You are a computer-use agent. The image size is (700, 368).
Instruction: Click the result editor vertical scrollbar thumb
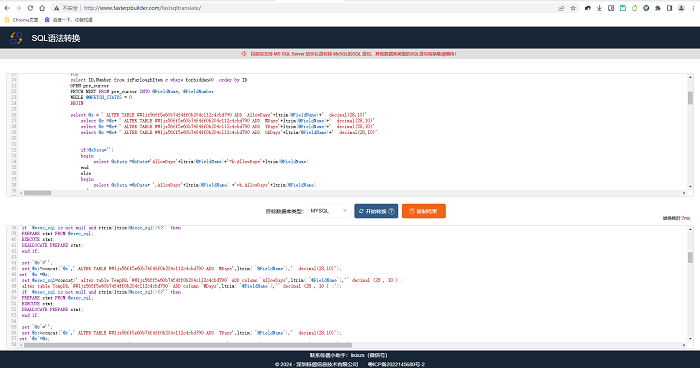690,257
